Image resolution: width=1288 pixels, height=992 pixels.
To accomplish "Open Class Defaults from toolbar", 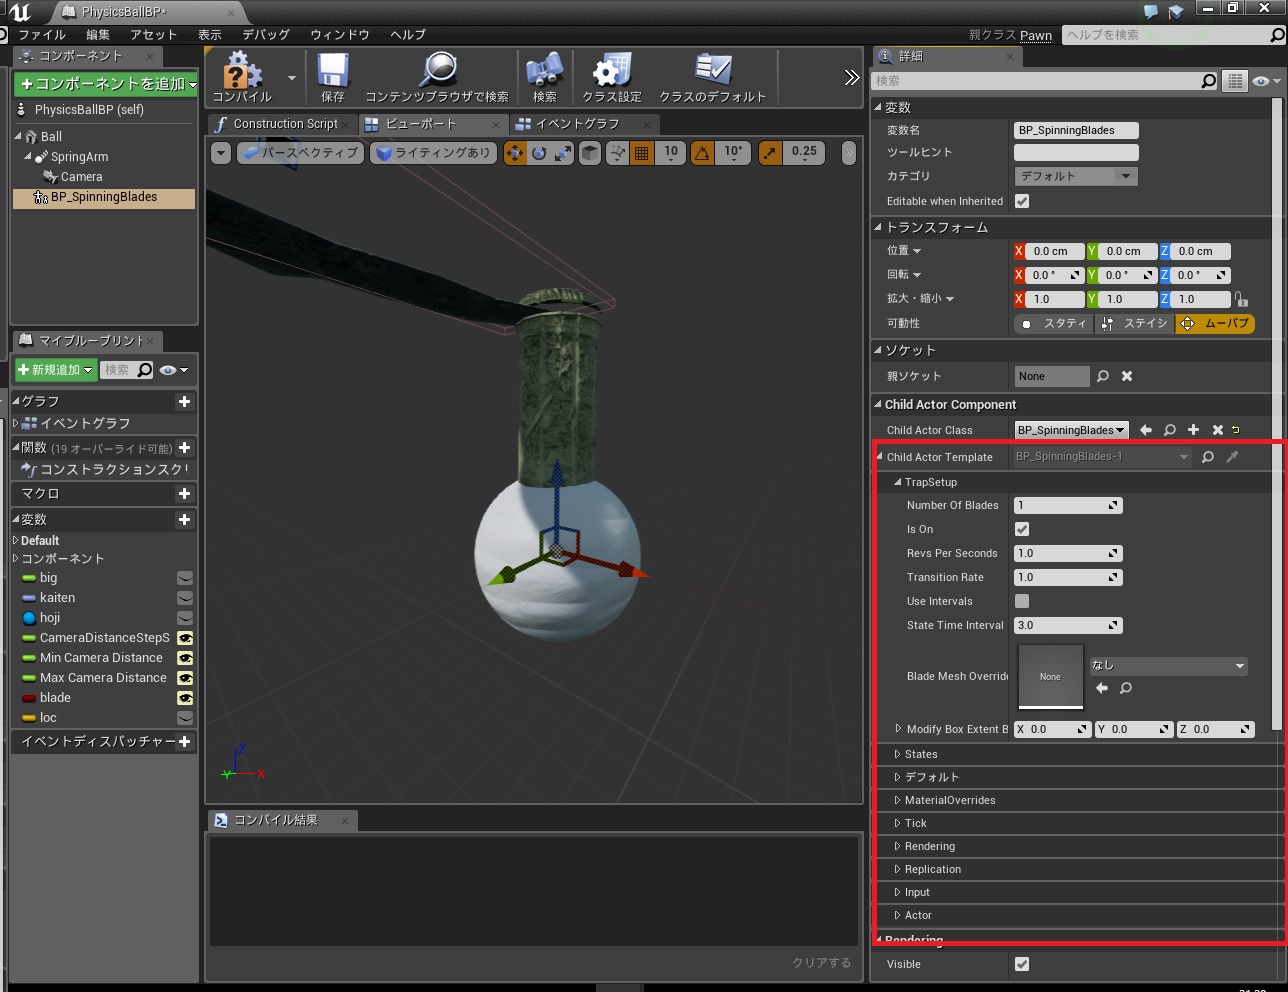I will click(x=712, y=76).
